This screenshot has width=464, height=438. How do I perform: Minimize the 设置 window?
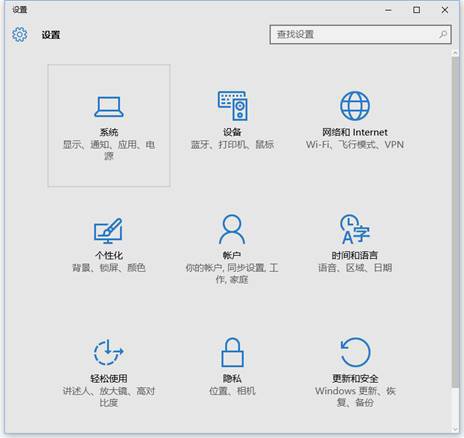(388, 10)
